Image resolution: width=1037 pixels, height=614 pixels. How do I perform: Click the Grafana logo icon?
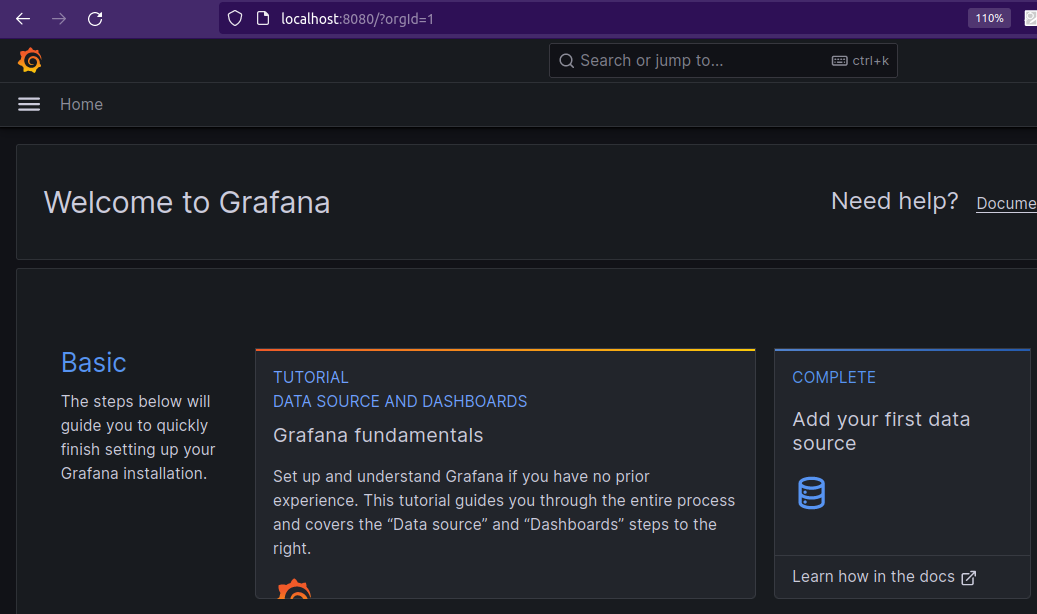coord(30,60)
